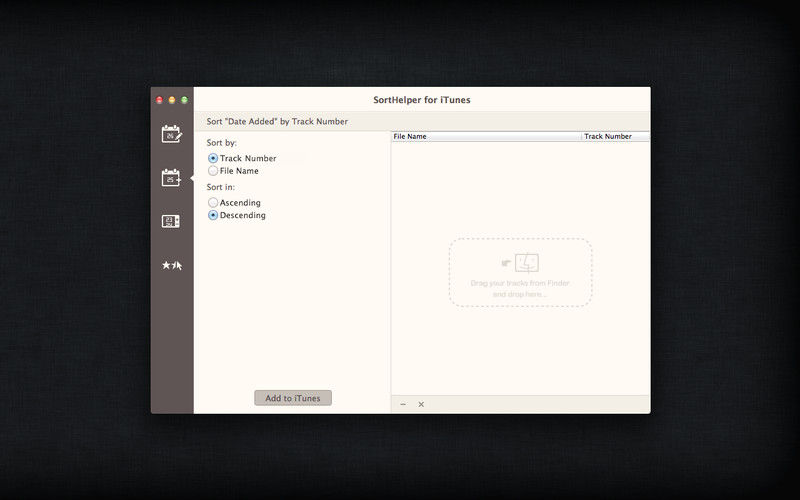Open the calendar with pencil sidebar icon

(171, 134)
